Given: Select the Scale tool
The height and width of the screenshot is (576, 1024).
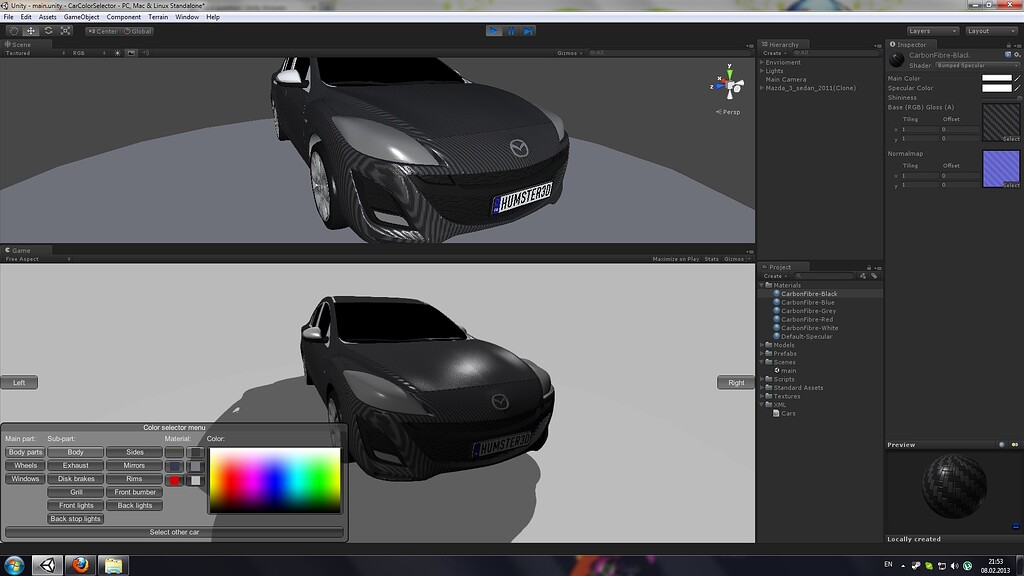Looking at the screenshot, I should [x=66, y=30].
